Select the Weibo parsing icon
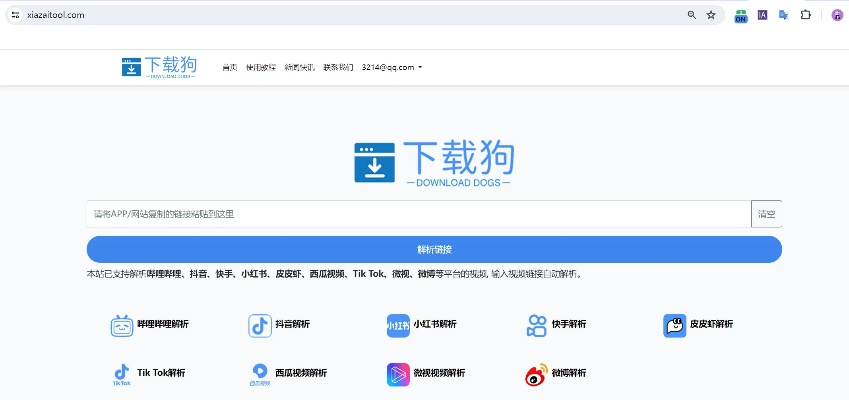The image size is (849, 400). [536, 374]
